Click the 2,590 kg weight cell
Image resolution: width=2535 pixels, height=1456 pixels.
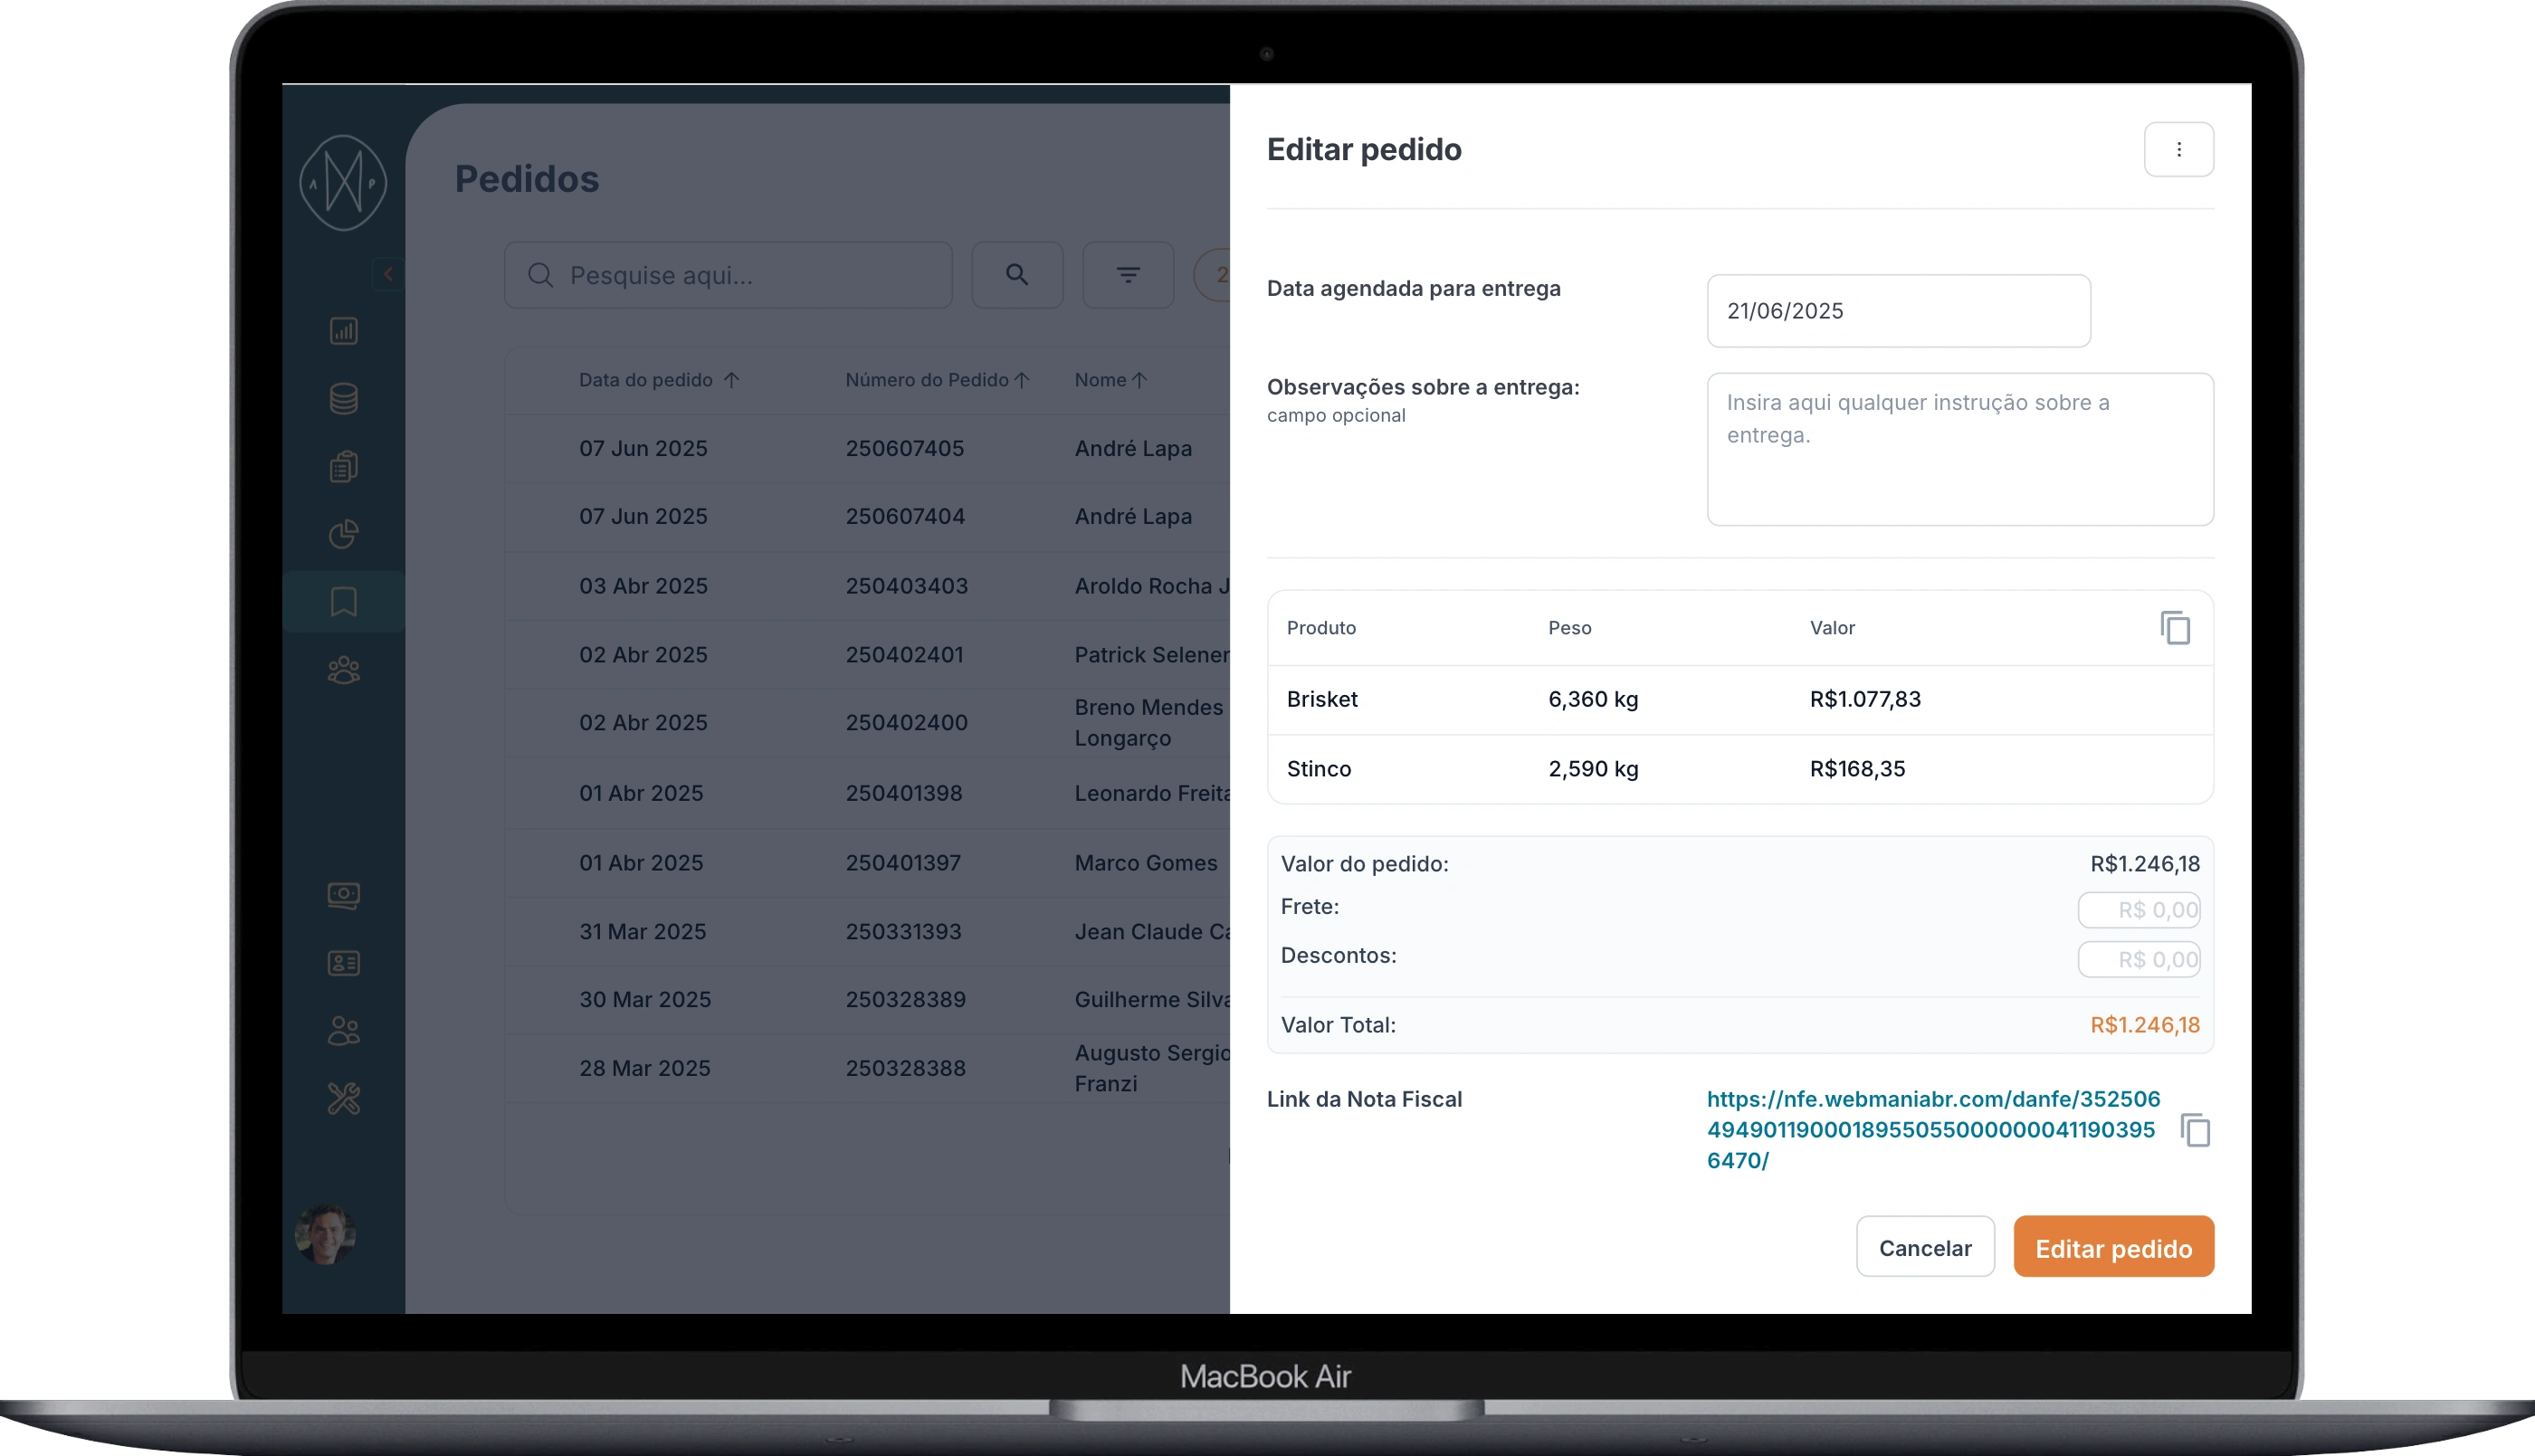pos(1593,769)
